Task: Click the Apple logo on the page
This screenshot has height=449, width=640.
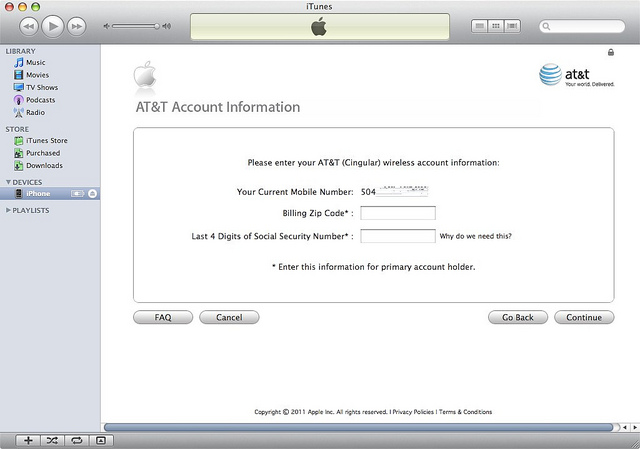Action: pos(145,74)
